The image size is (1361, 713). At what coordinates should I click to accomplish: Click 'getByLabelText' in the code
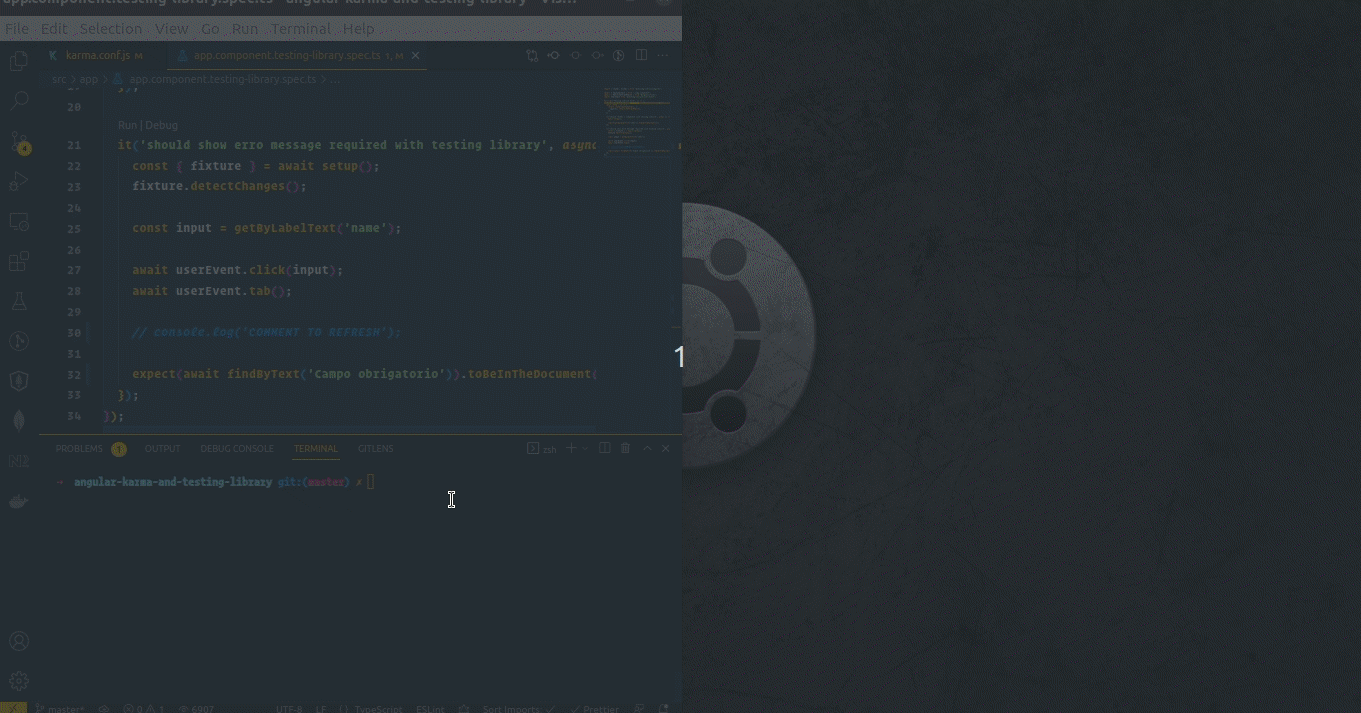(x=285, y=228)
